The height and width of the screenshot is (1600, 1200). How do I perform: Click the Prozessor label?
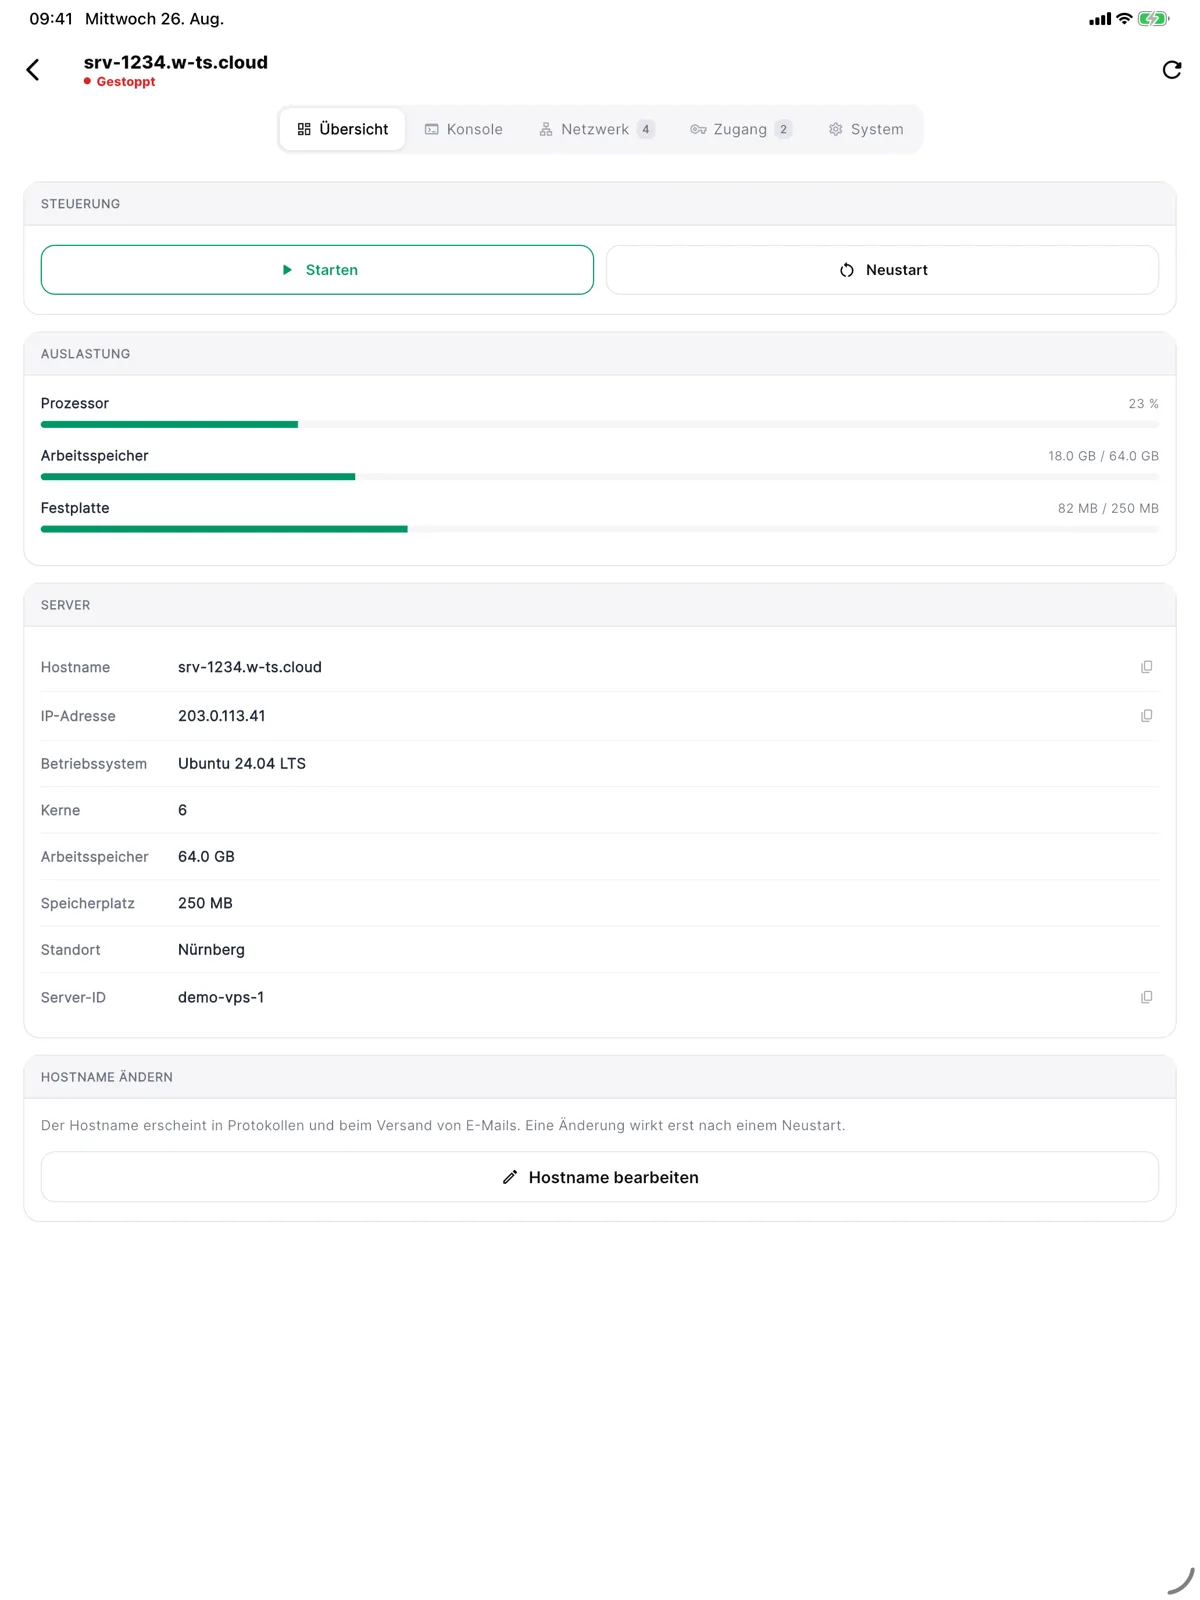pyautogui.click(x=75, y=403)
